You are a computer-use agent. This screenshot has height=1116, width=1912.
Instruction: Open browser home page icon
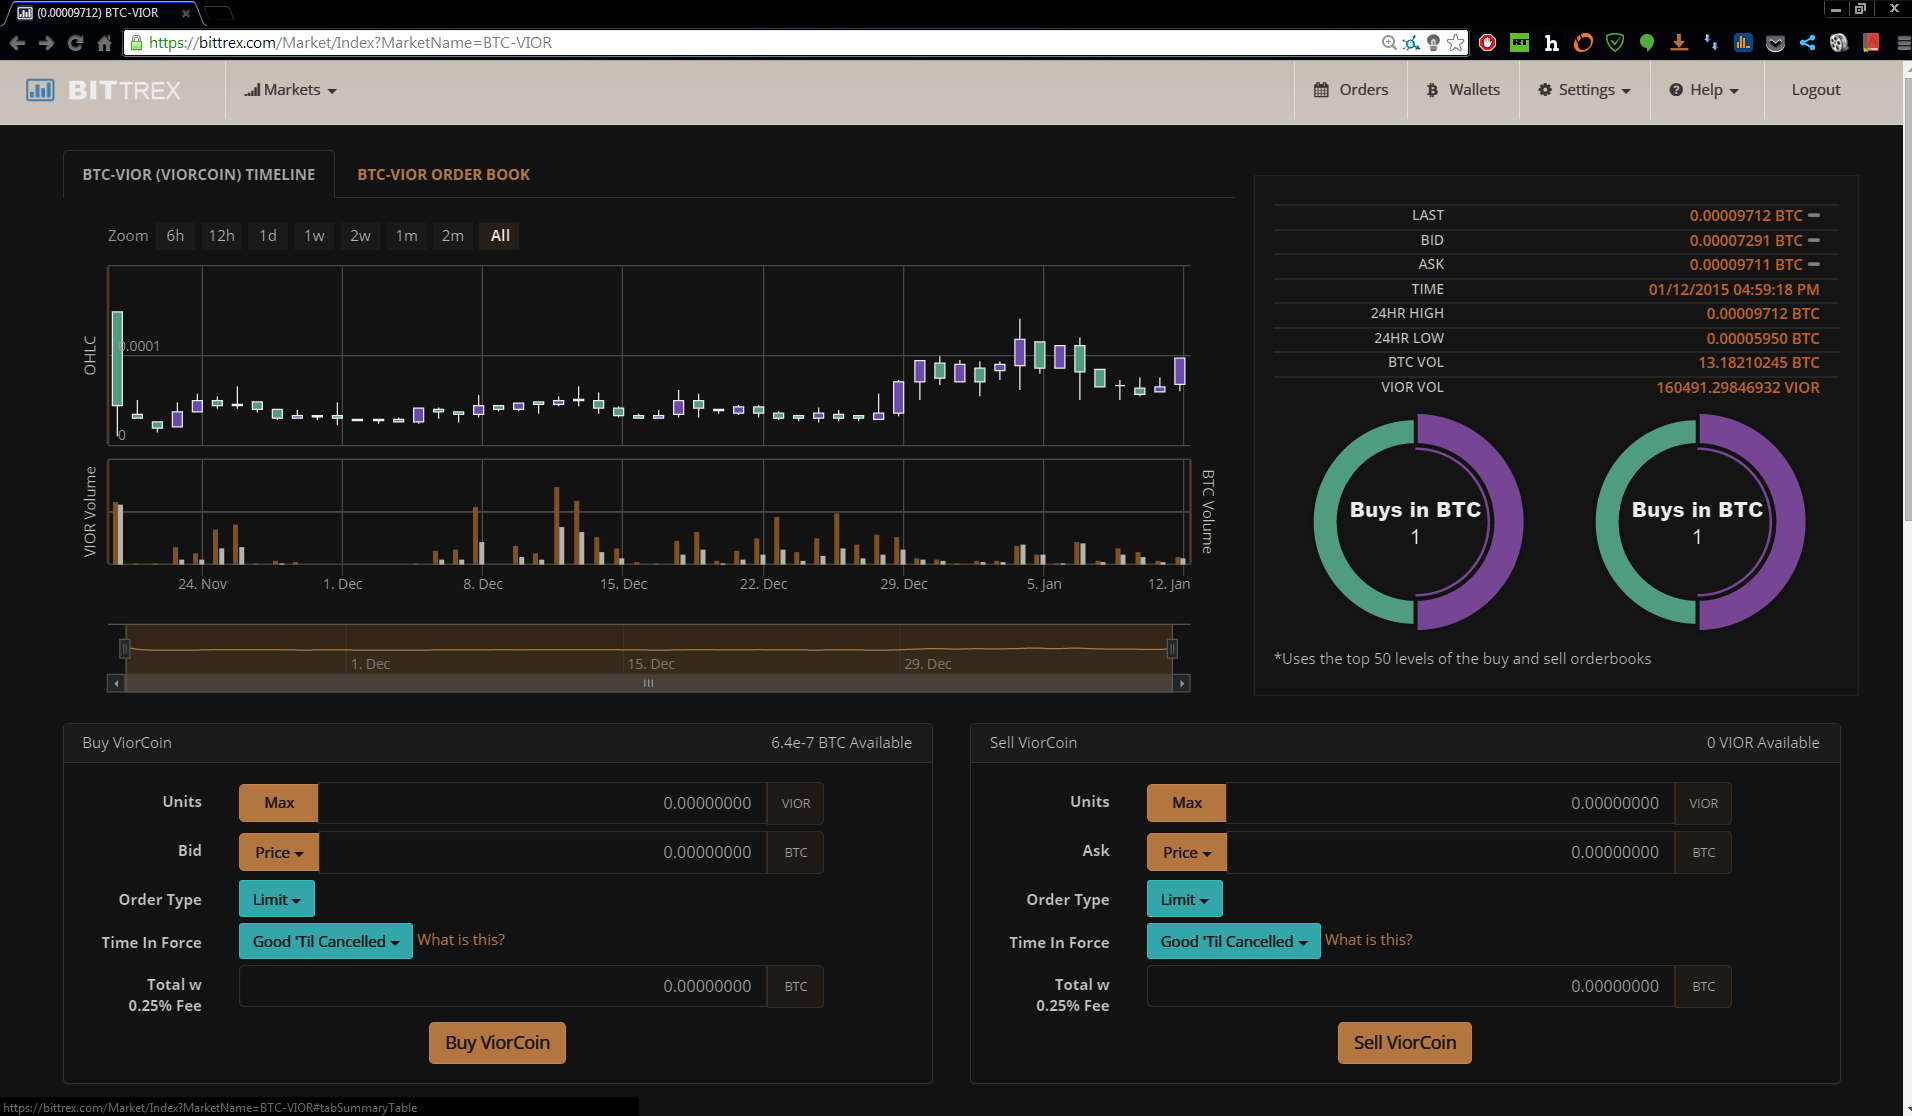click(104, 43)
